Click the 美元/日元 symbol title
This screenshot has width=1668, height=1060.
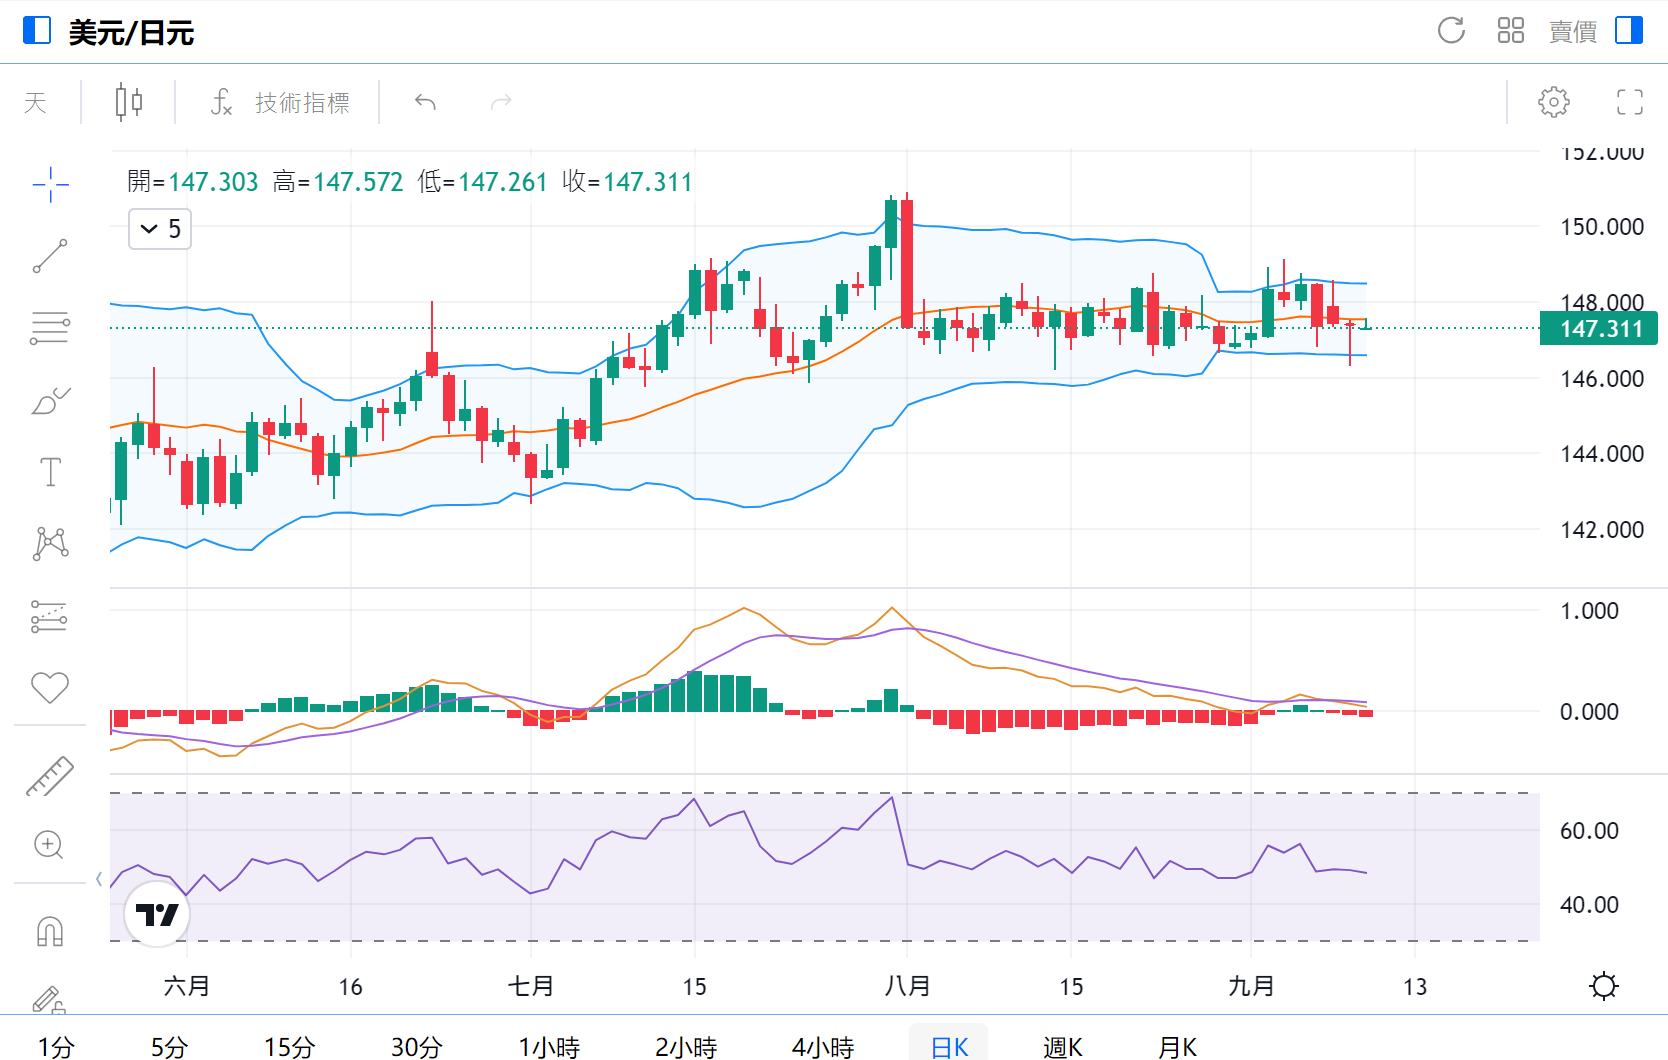tap(131, 33)
